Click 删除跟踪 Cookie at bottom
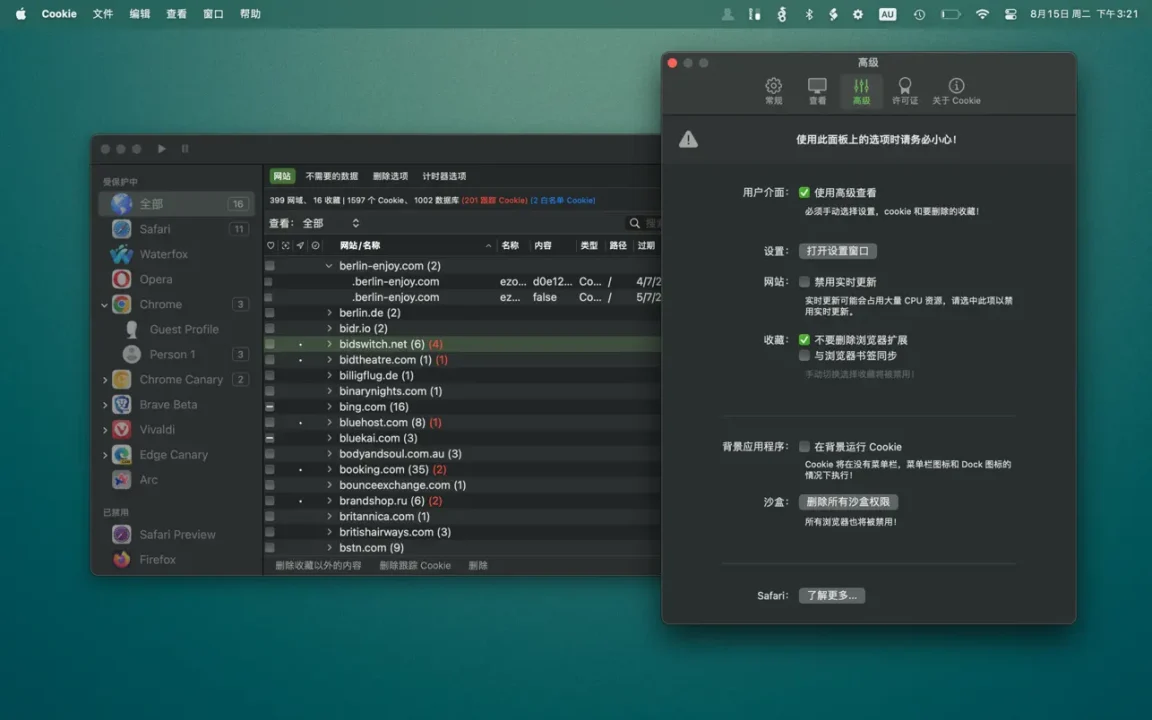 click(x=415, y=566)
